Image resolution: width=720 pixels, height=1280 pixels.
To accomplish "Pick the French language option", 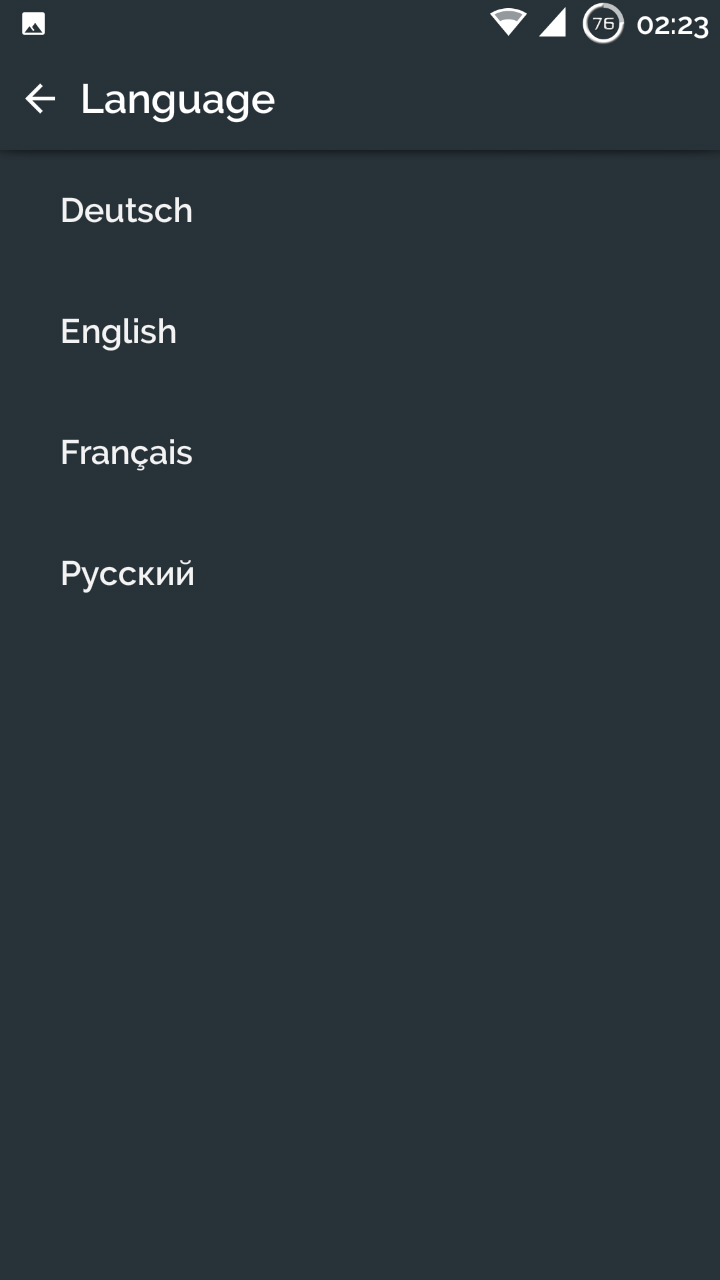I will [x=360, y=452].
